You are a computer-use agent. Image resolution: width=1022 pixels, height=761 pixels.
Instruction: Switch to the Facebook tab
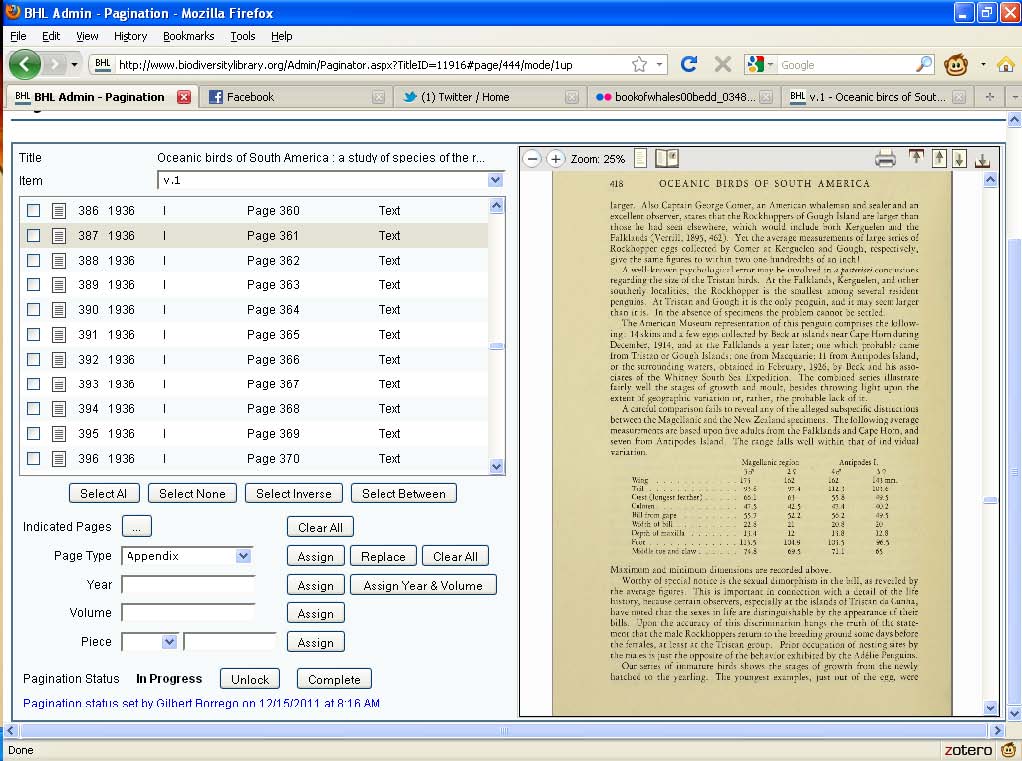250,97
